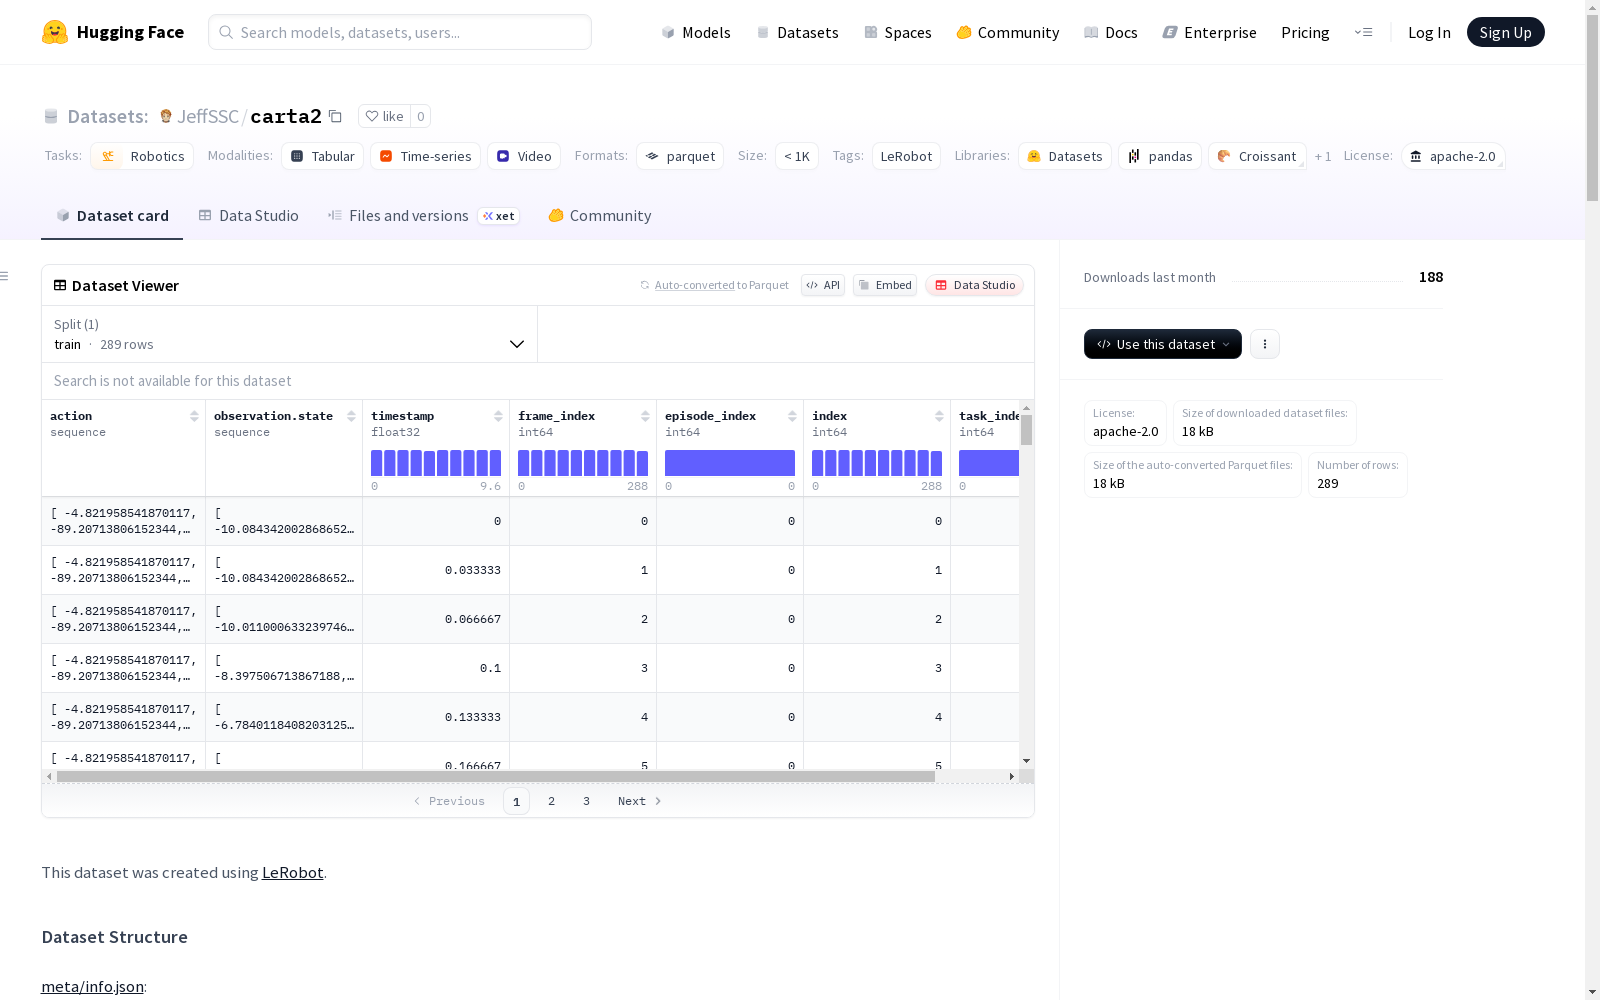This screenshot has width=1600, height=1000.
Task: Open the meta/info.json link
Action: click(92, 987)
